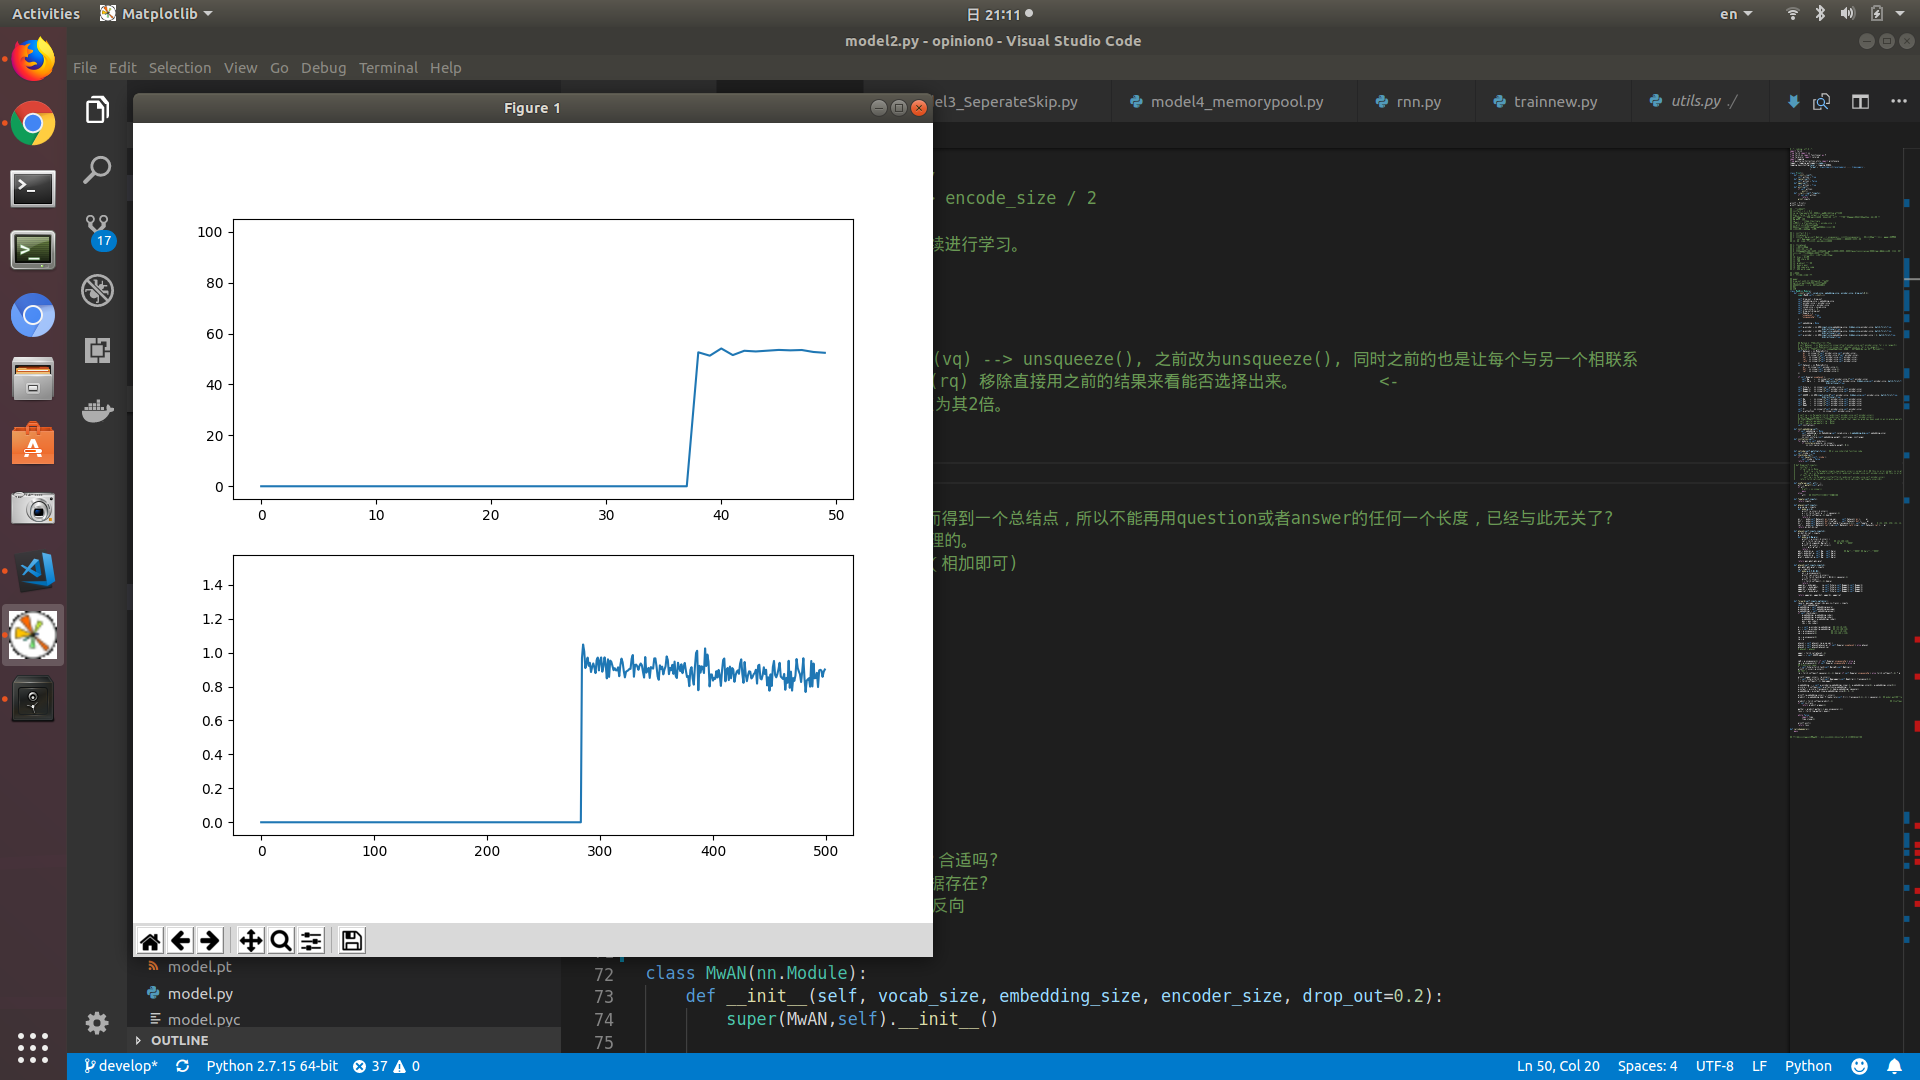Expand the OUTLINE section
Image resolution: width=1920 pixels, height=1080 pixels.
179,1040
